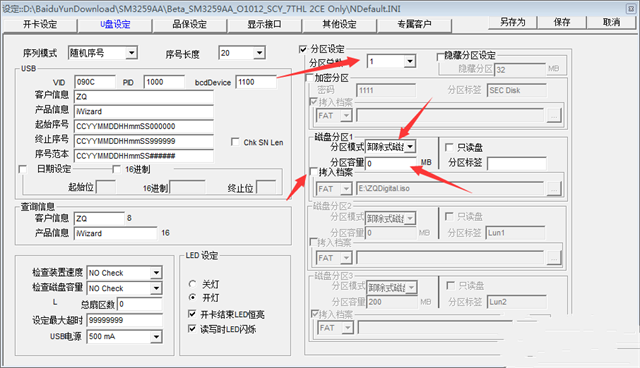Click the 保存 button
This screenshot has height=368, width=640.
pos(562,22)
